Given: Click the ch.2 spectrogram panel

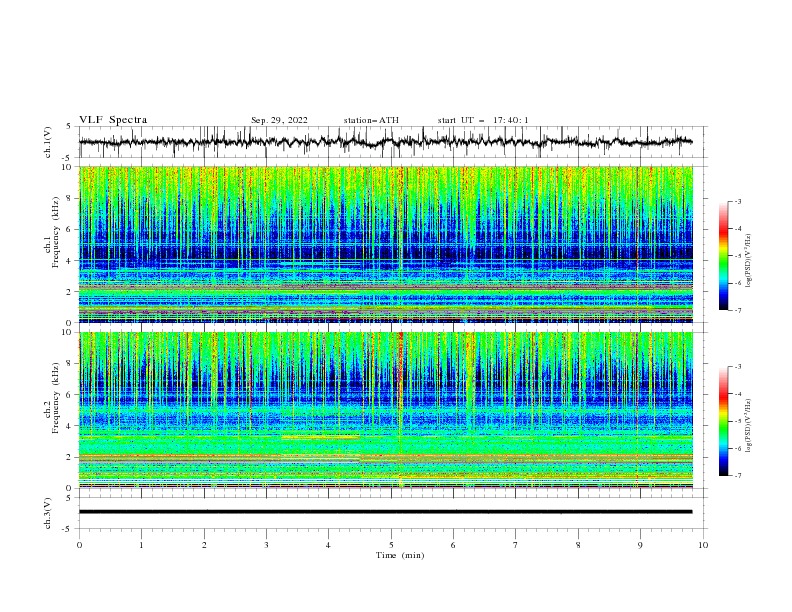Looking at the screenshot, I should tap(385, 410).
